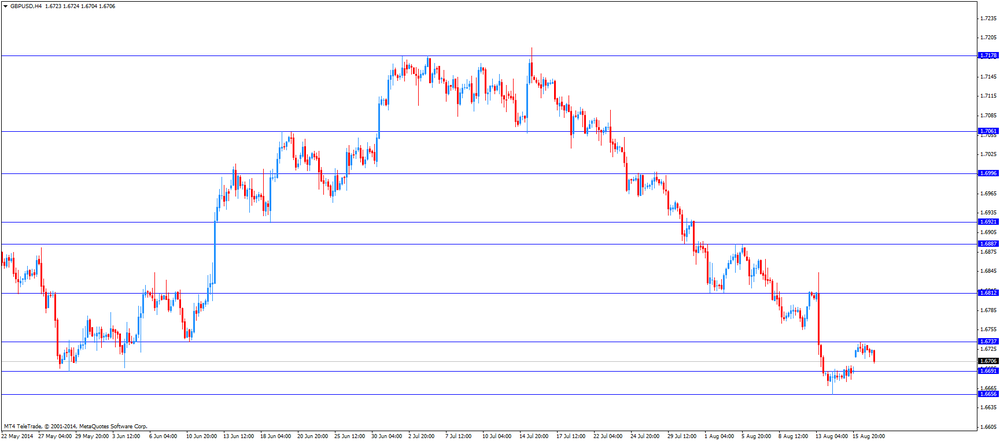
Task: Click the 1.7205 price scale value
Action: coord(987,38)
